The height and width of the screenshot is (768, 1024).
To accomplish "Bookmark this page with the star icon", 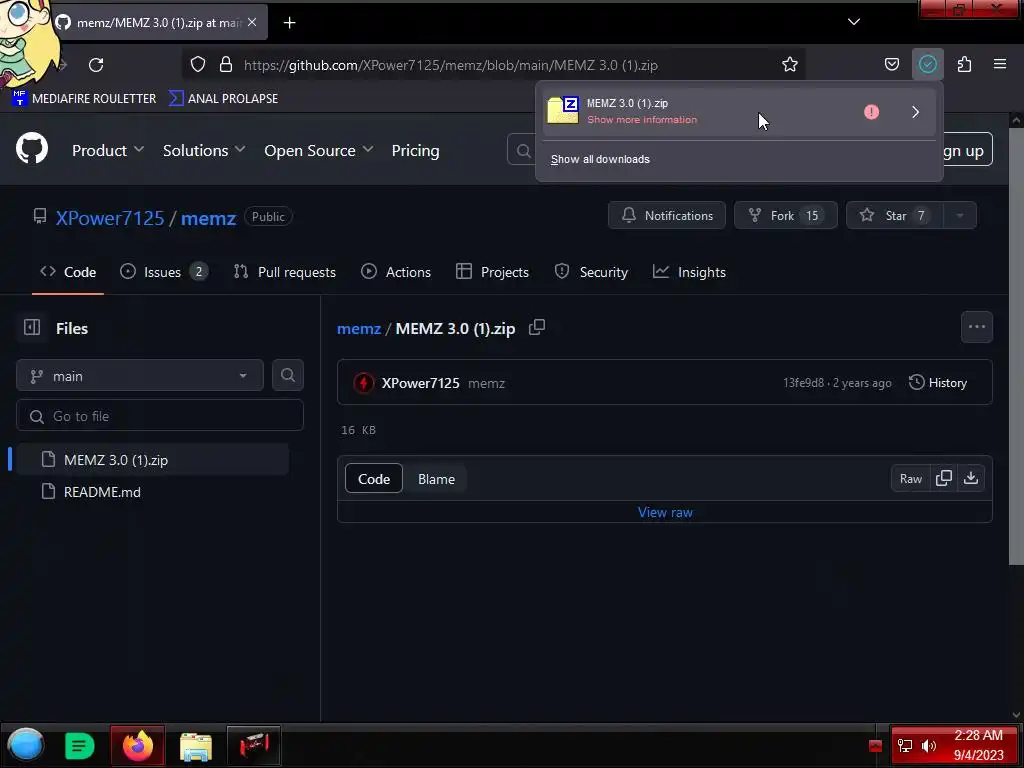I will (790, 65).
